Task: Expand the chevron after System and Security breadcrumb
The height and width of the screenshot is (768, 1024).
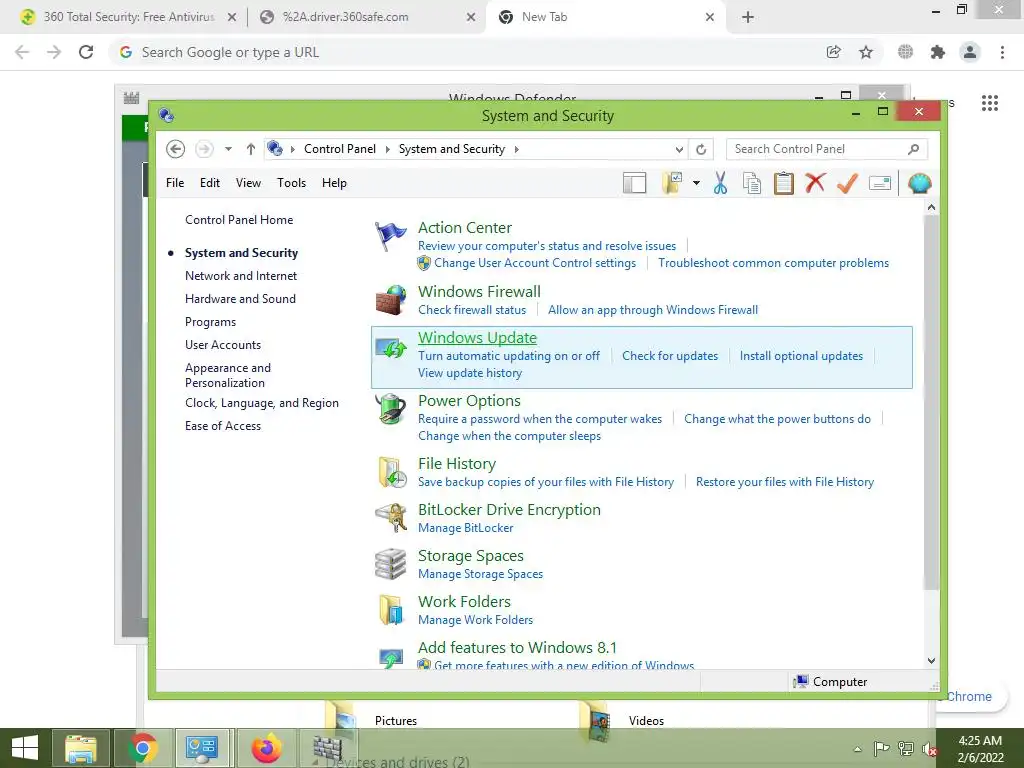Action: [x=516, y=149]
